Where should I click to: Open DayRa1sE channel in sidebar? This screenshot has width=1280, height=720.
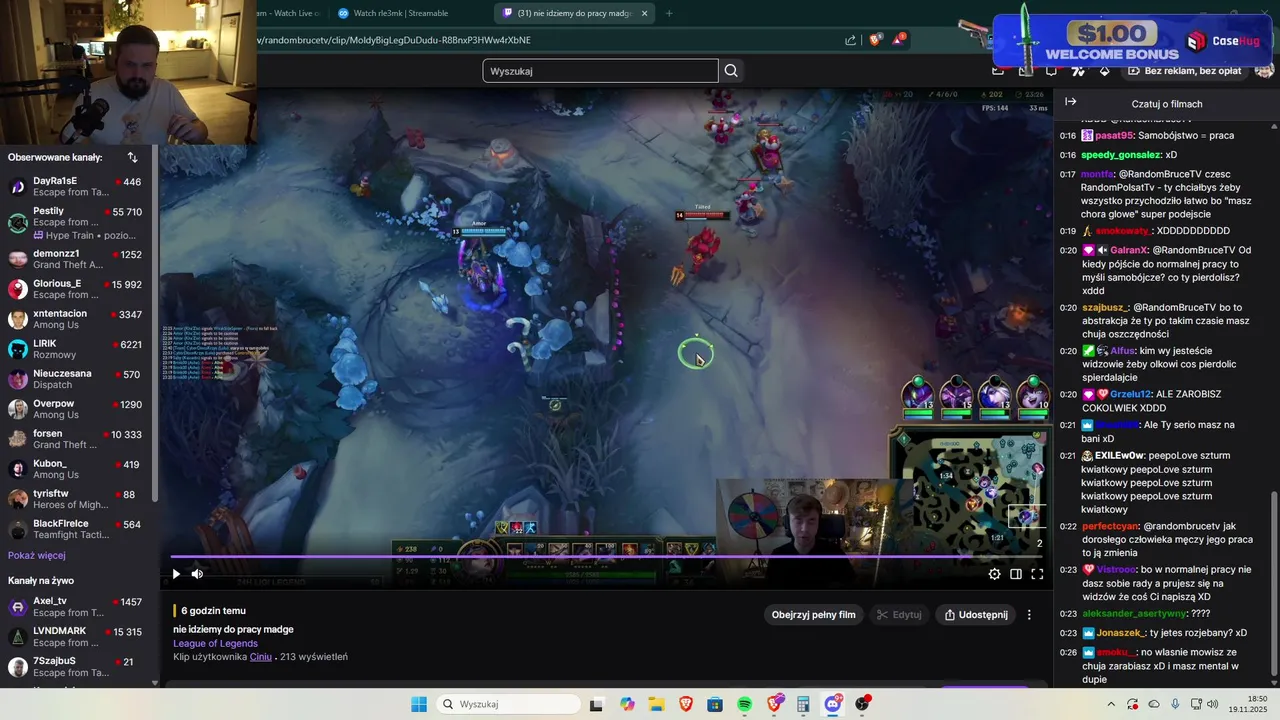[76, 187]
